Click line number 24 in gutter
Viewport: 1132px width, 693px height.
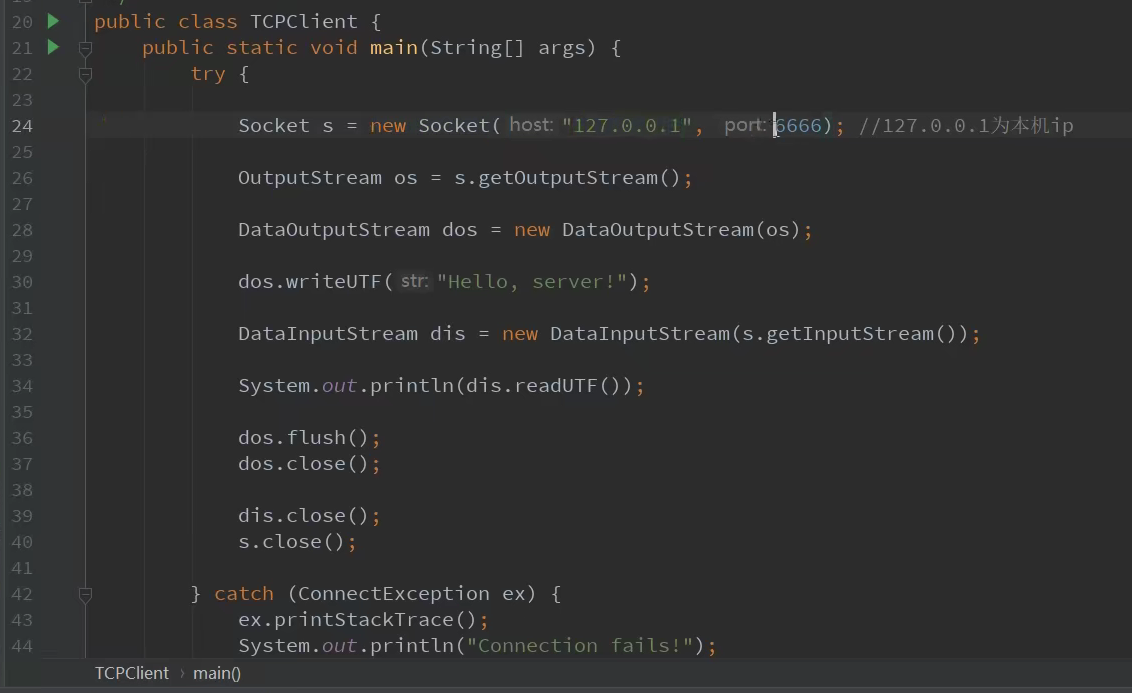click(x=22, y=126)
